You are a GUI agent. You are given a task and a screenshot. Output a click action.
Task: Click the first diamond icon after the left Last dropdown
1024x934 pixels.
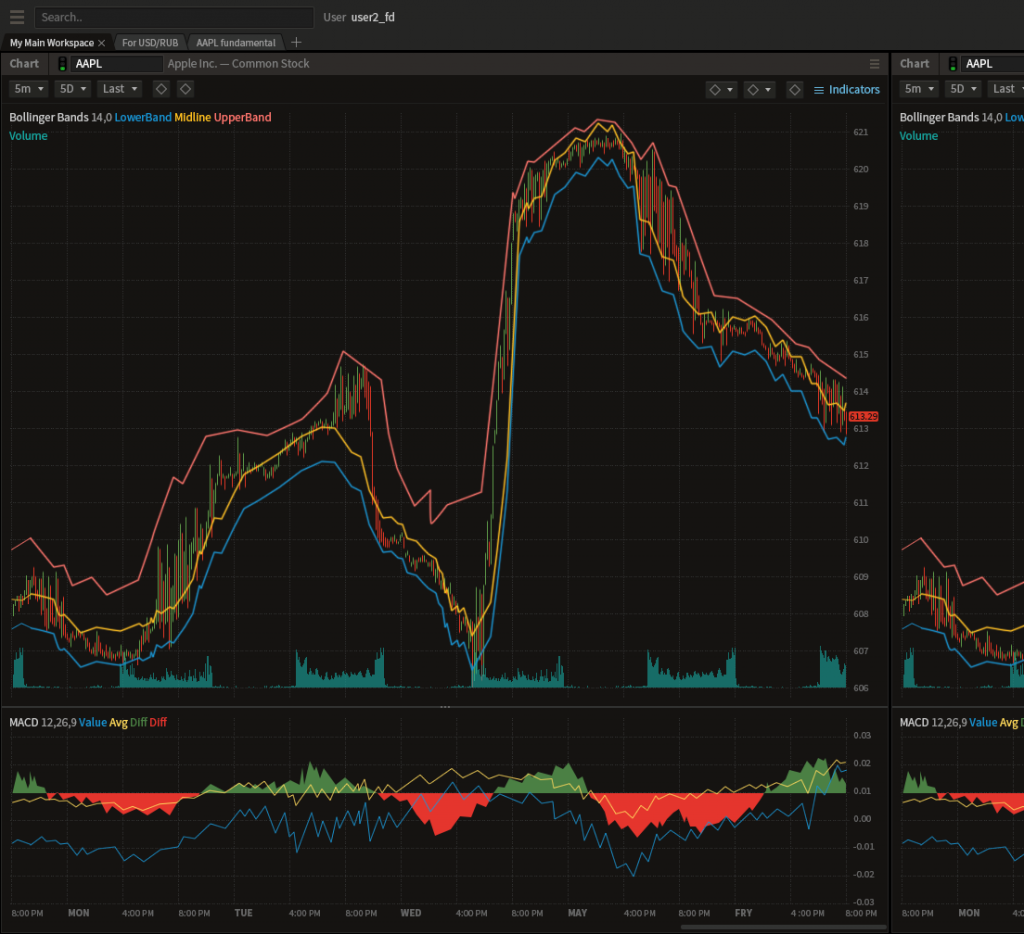(161, 89)
